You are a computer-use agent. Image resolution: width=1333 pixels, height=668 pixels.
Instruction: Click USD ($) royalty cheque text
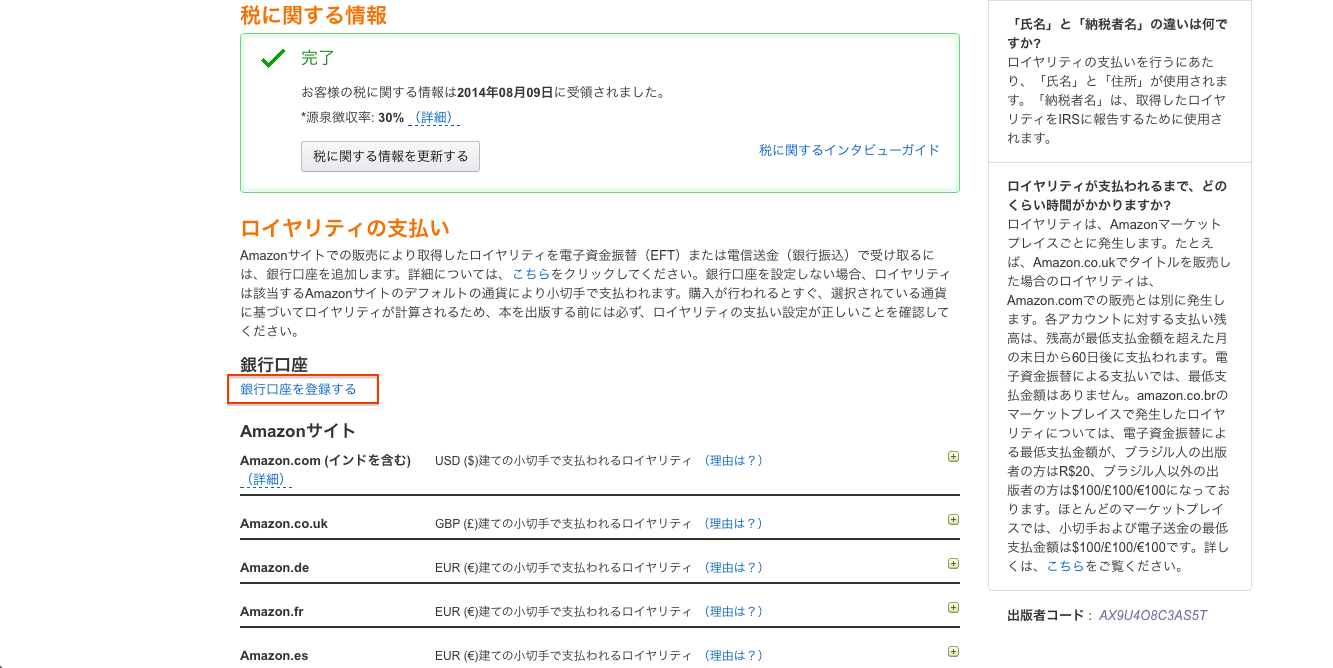pyautogui.click(x=563, y=461)
